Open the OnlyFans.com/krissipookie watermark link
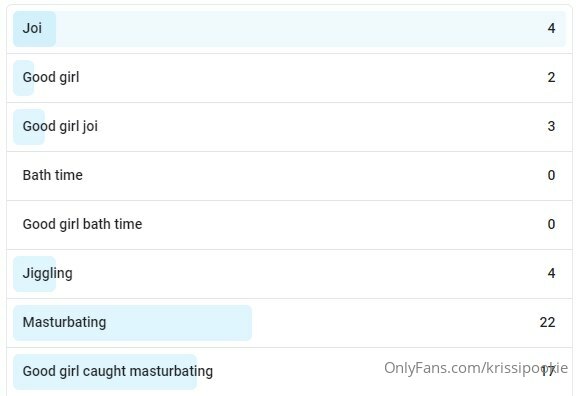 (x=476, y=368)
